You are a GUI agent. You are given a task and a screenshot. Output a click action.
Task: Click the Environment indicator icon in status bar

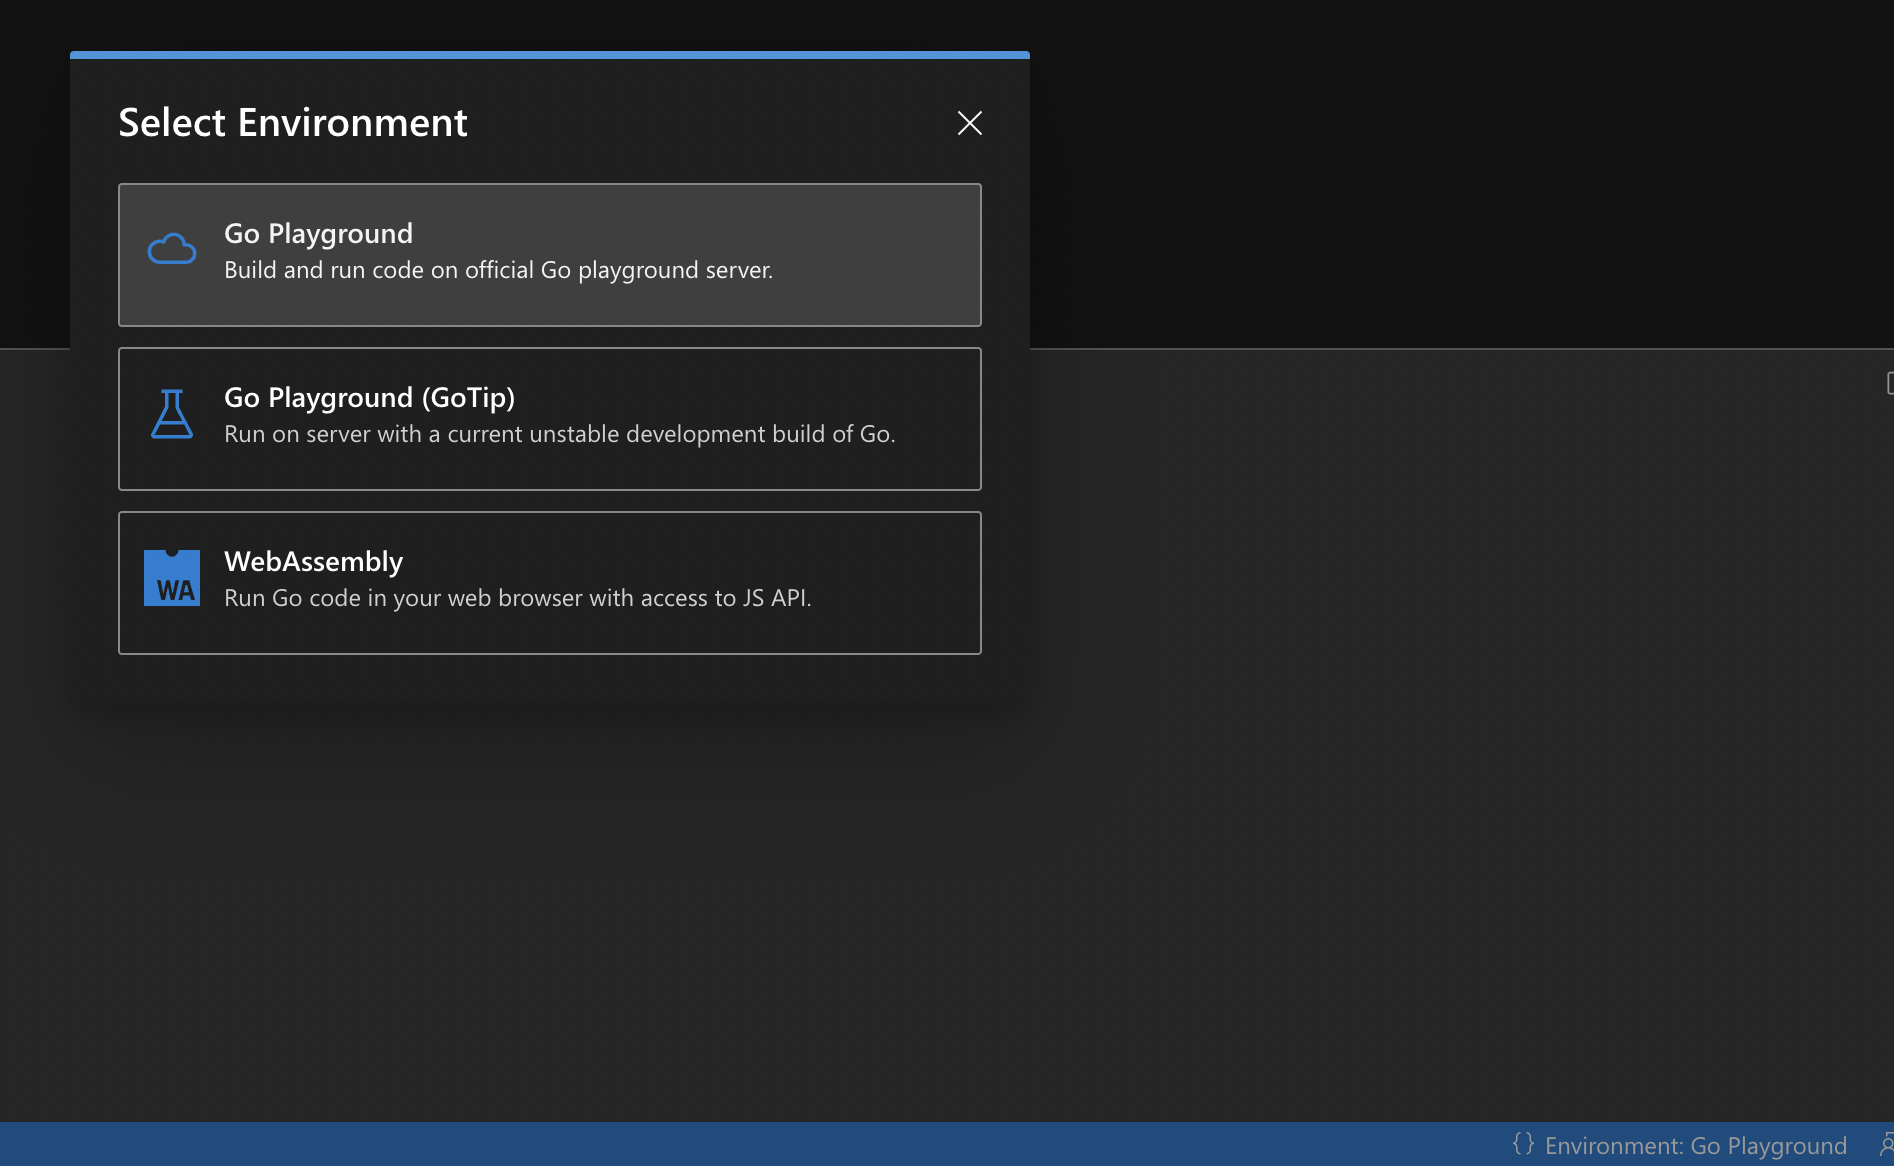1523,1145
